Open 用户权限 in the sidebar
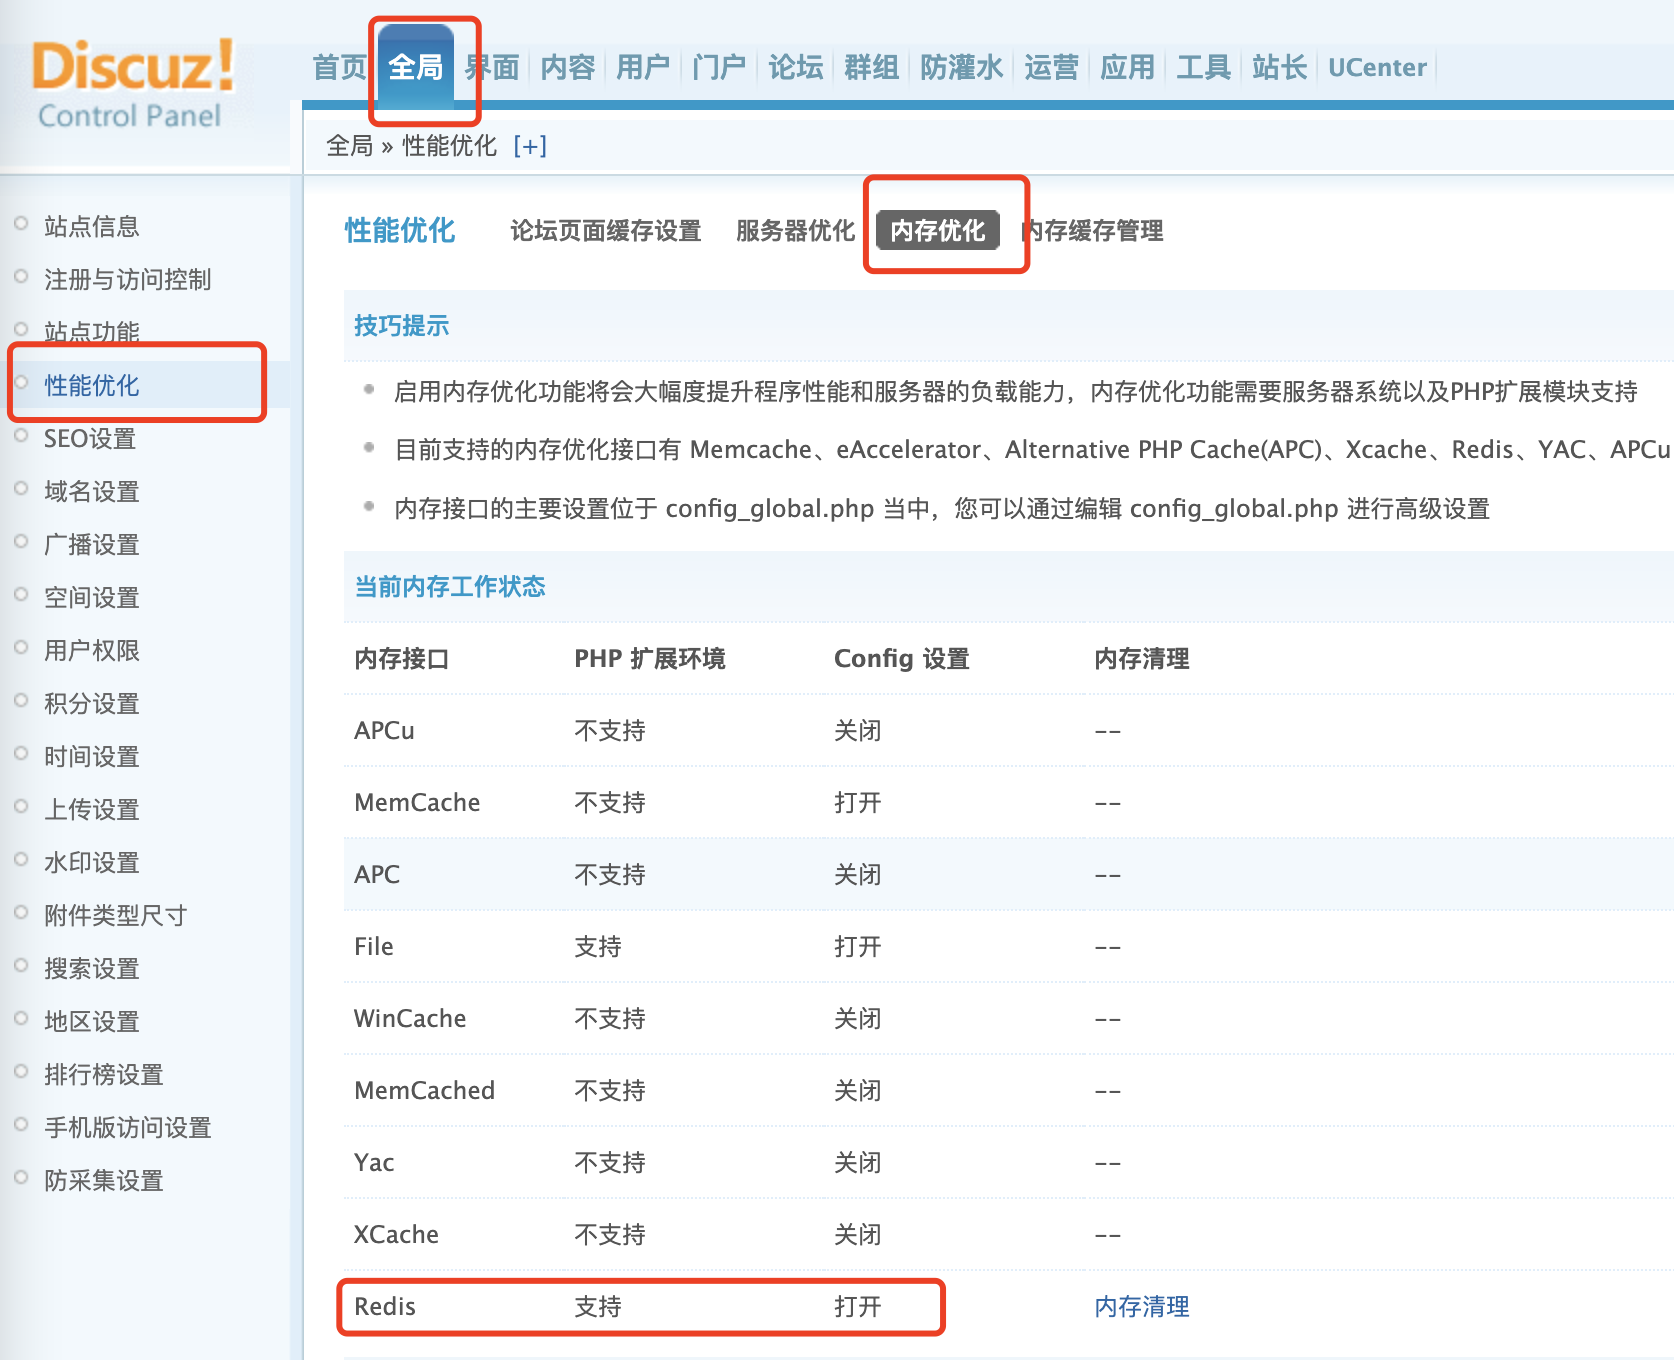Screen dimensions: 1674x1360 click(92, 650)
